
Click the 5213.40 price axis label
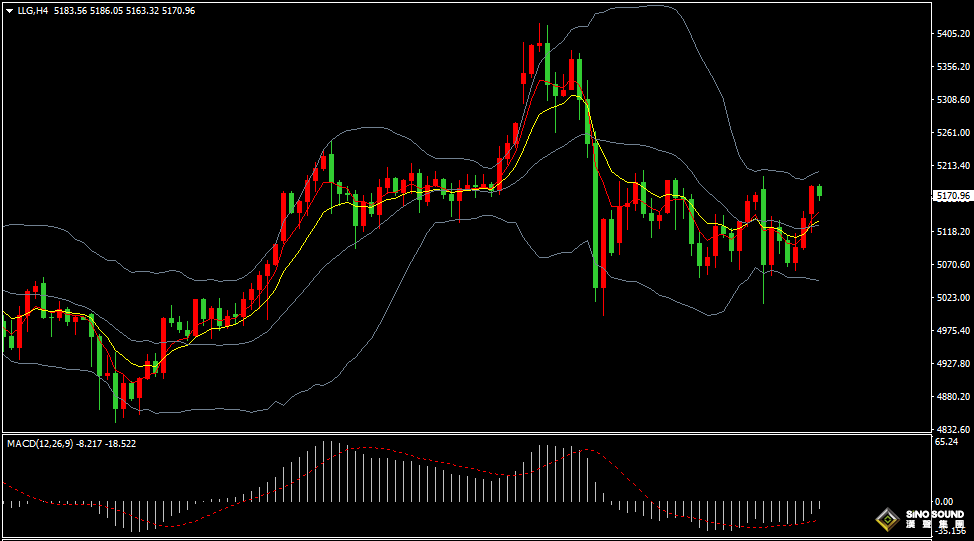(953, 165)
